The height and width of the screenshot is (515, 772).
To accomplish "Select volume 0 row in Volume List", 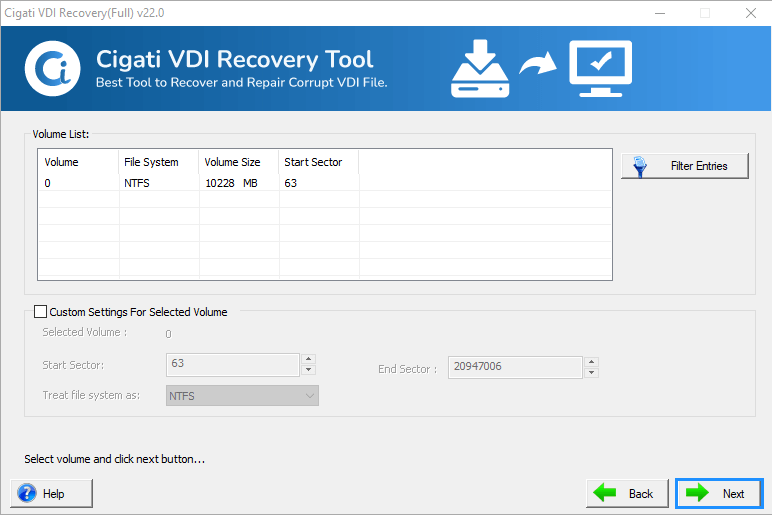I will click(324, 183).
